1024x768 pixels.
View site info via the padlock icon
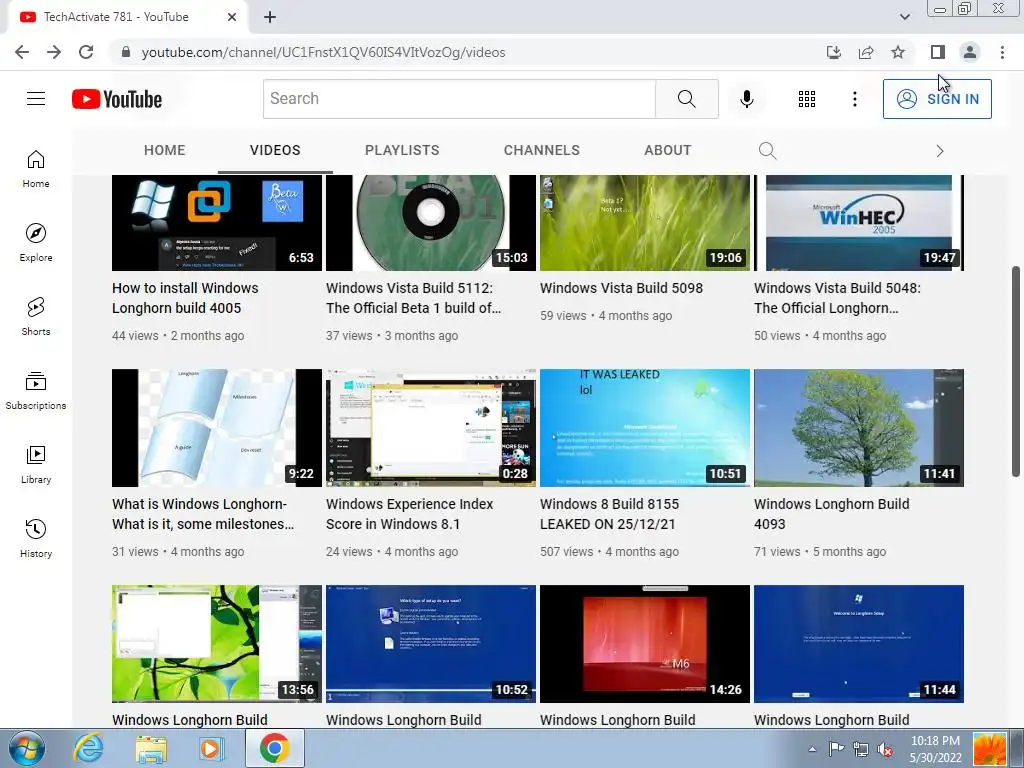[x=126, y=52]
